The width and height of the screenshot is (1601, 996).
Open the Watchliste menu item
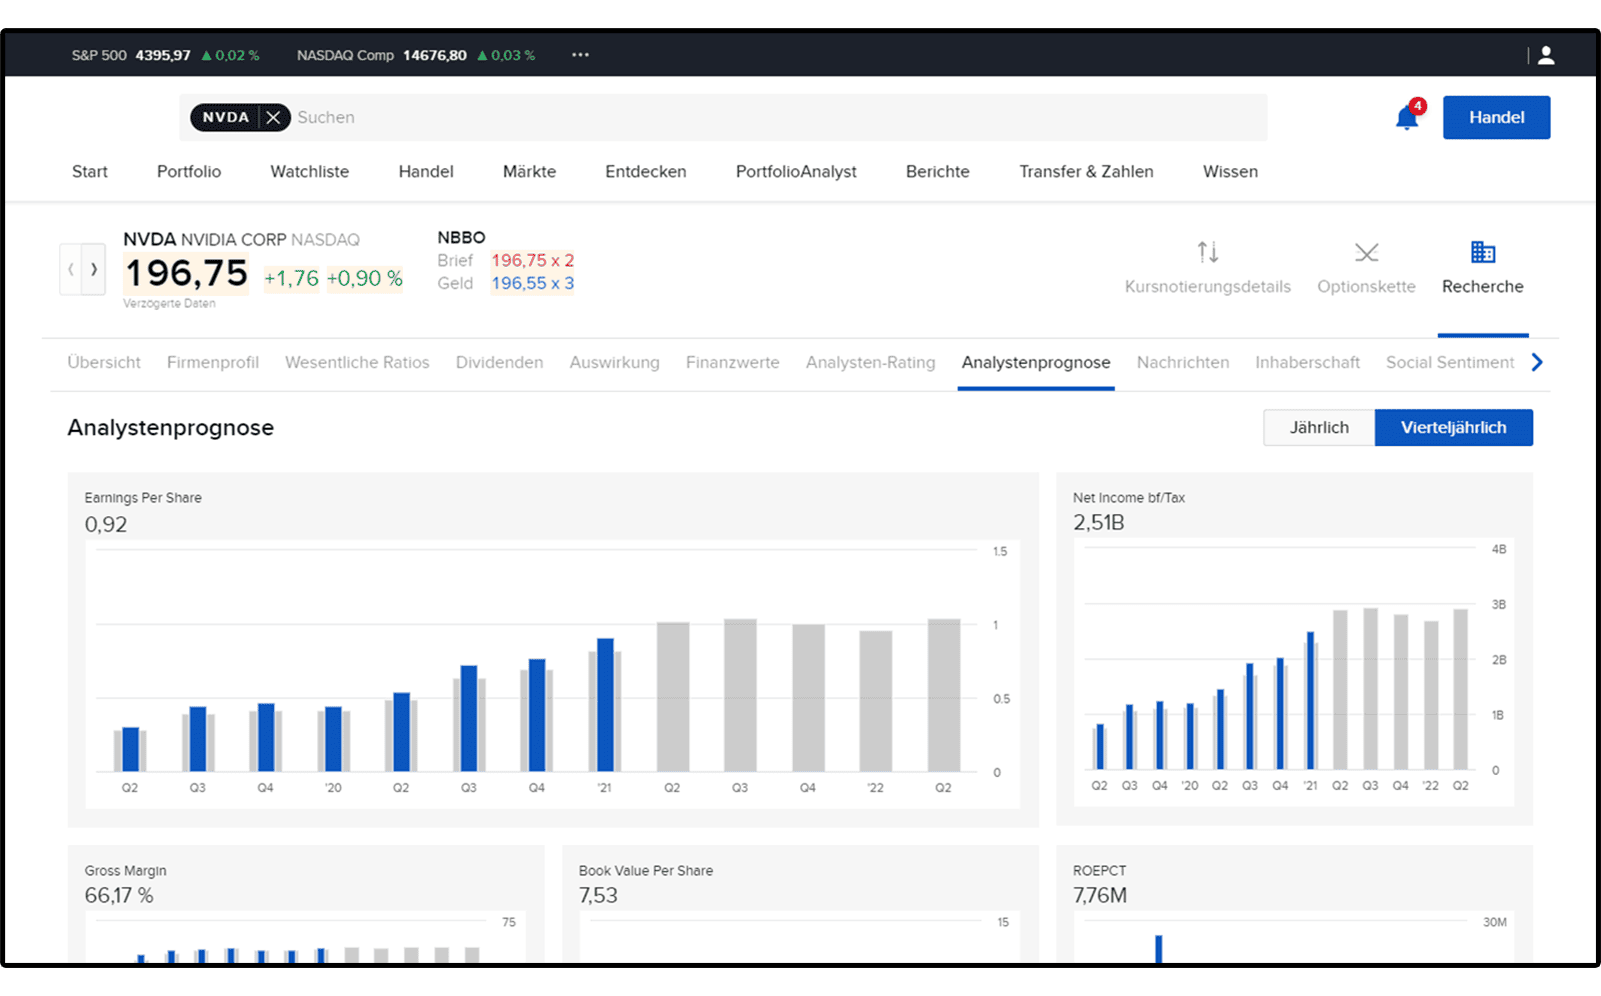(310, 171)
